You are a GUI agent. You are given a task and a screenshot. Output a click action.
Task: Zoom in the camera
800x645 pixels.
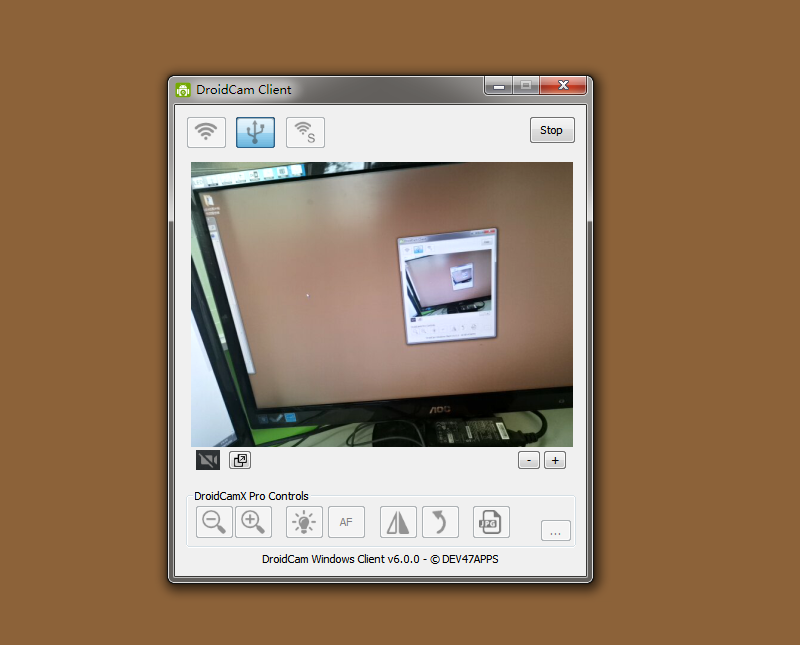click(x=253, y=522)
